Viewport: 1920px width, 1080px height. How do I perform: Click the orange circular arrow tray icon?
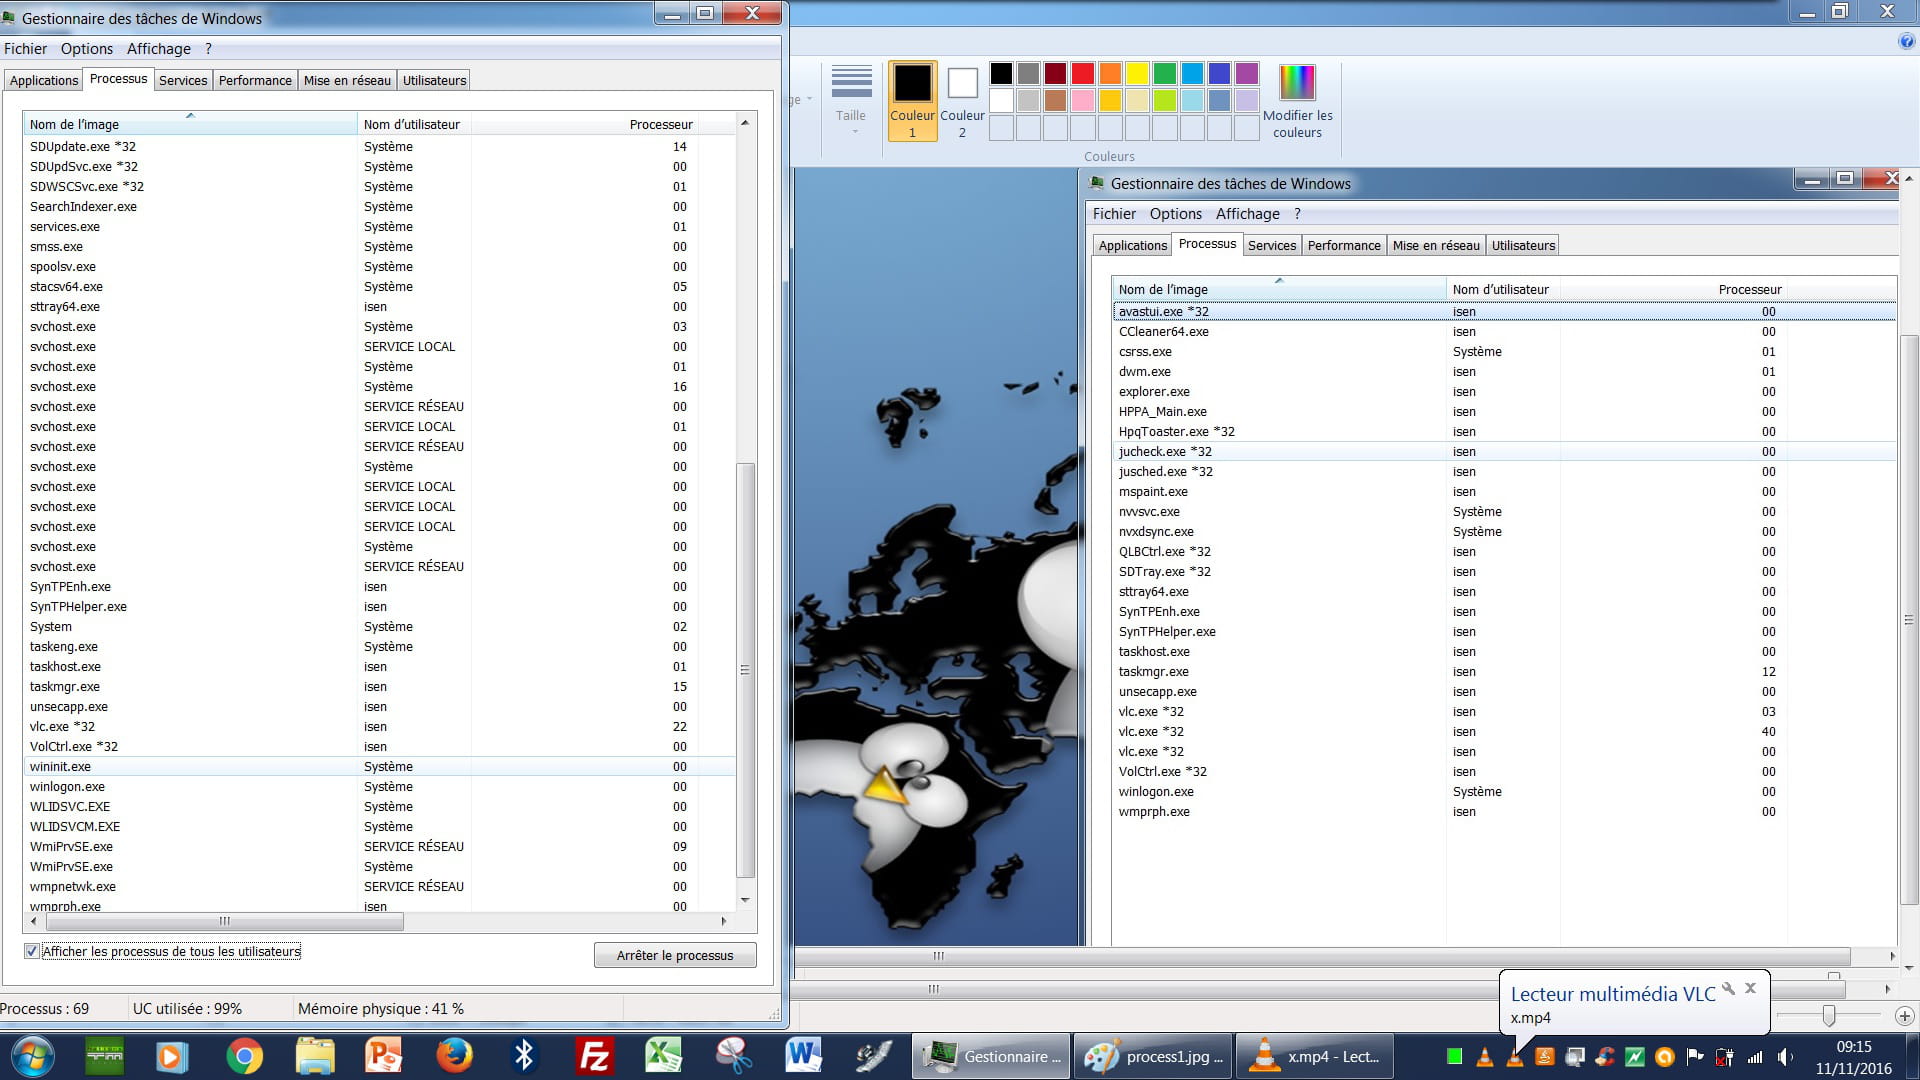(x=1665, y=1056)
